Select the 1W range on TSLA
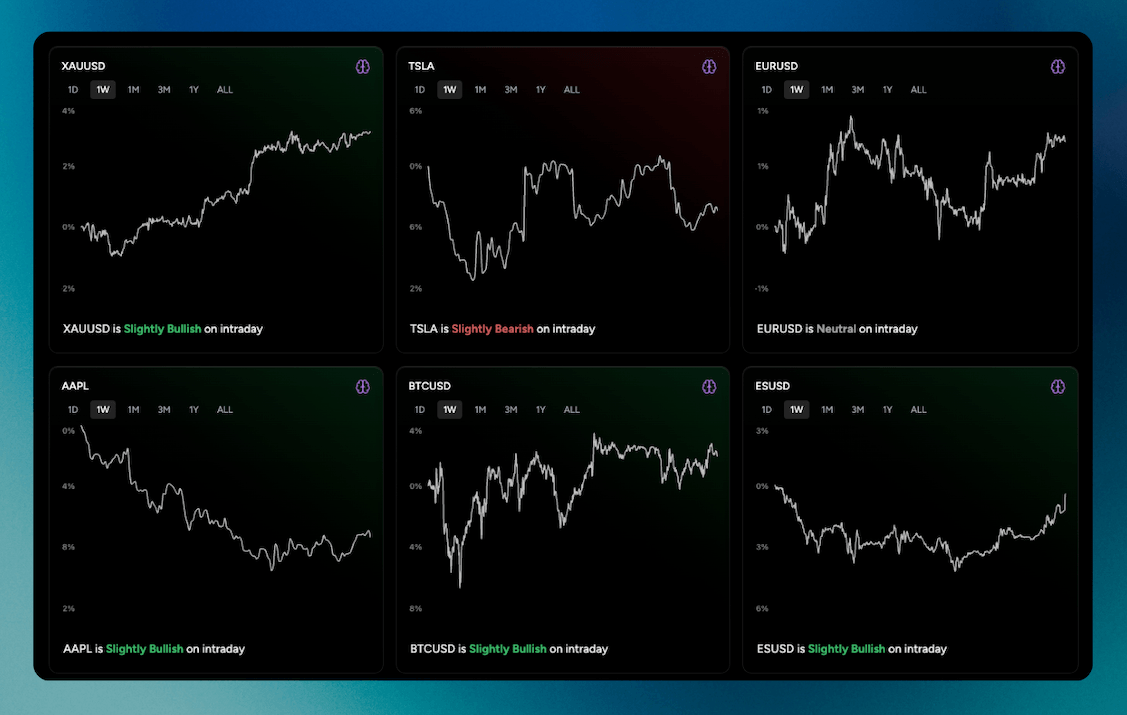The image size is (1127, 715). [x=449, y=90]
